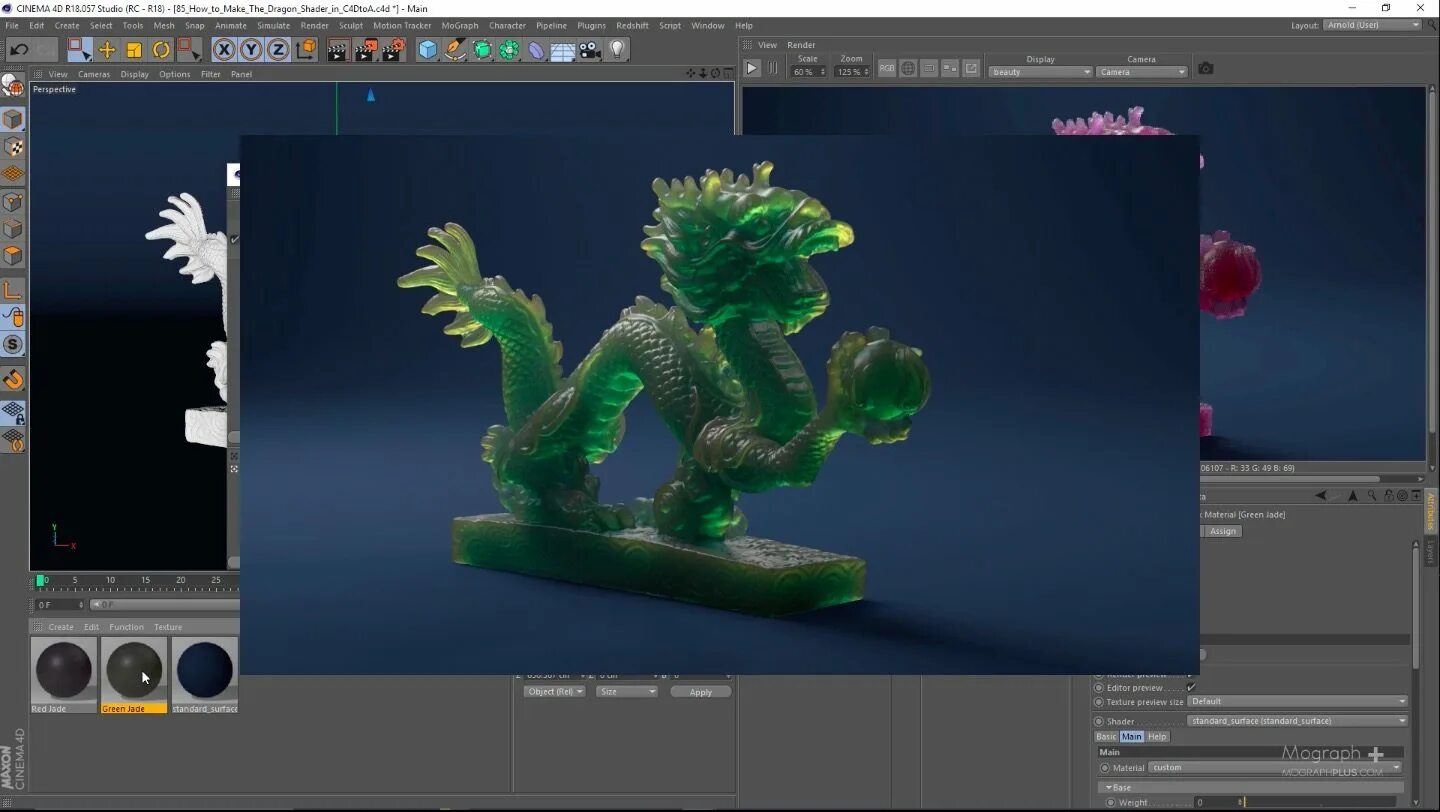Screen dimensions: 1440x812
Task: Toggle the Z axis lock
Action: click(278, 49)
